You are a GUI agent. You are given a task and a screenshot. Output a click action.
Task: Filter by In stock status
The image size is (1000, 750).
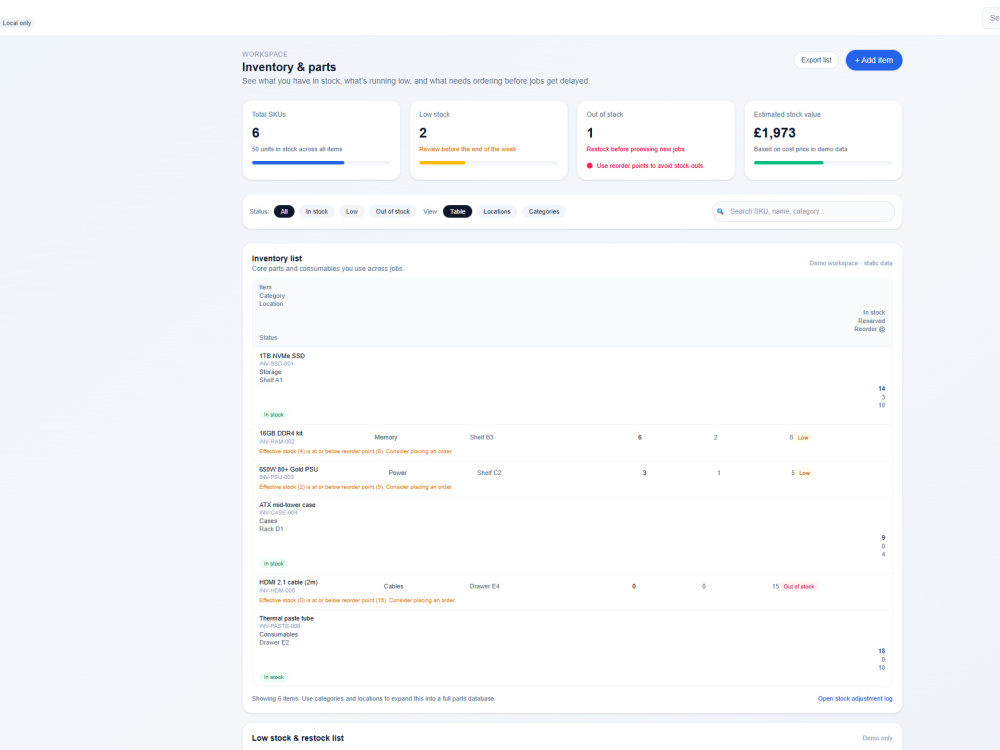pyautogui.click(x=316, y=212)
